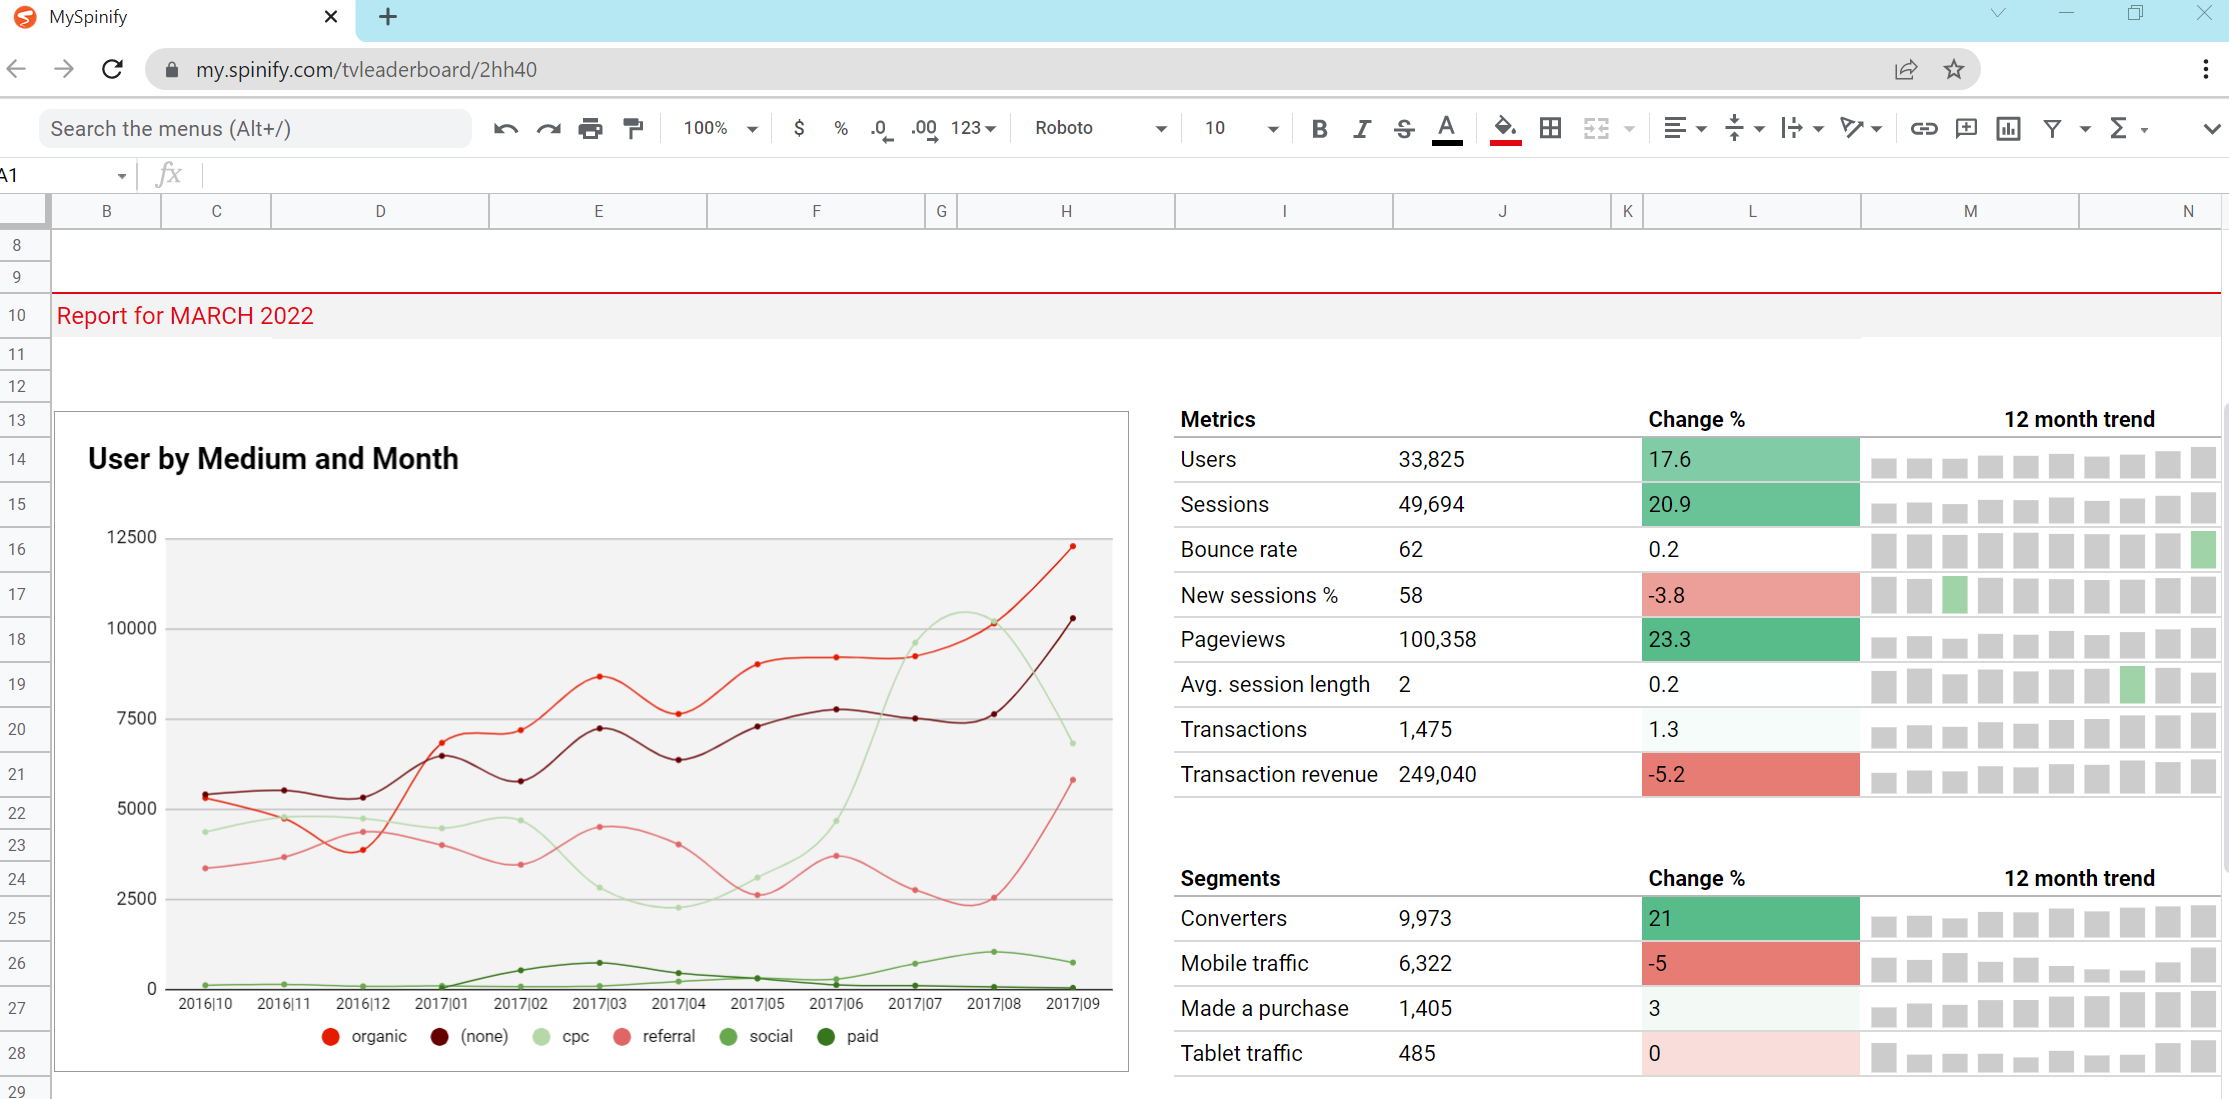Click the Report for MARCH 2022 cell
The height and width of the screenshot is (1099, 2229).
(185, 316)
